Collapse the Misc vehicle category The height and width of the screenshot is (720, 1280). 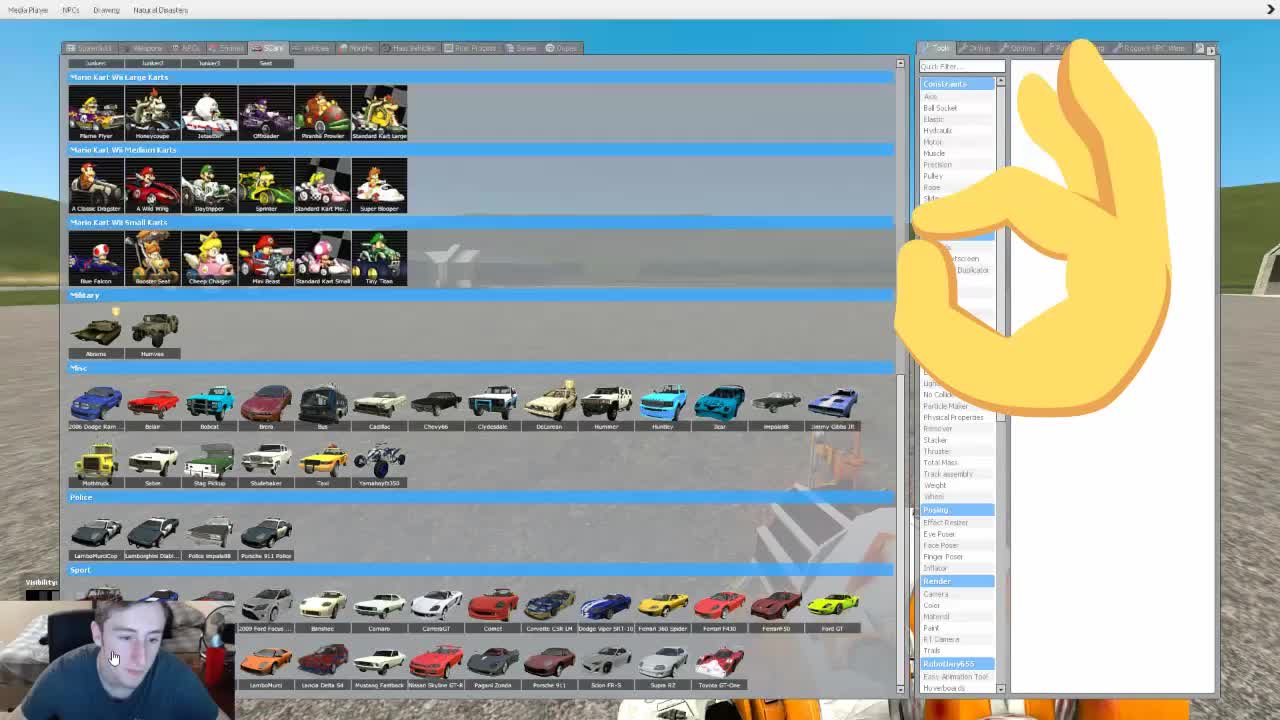(x=481, y=368)
